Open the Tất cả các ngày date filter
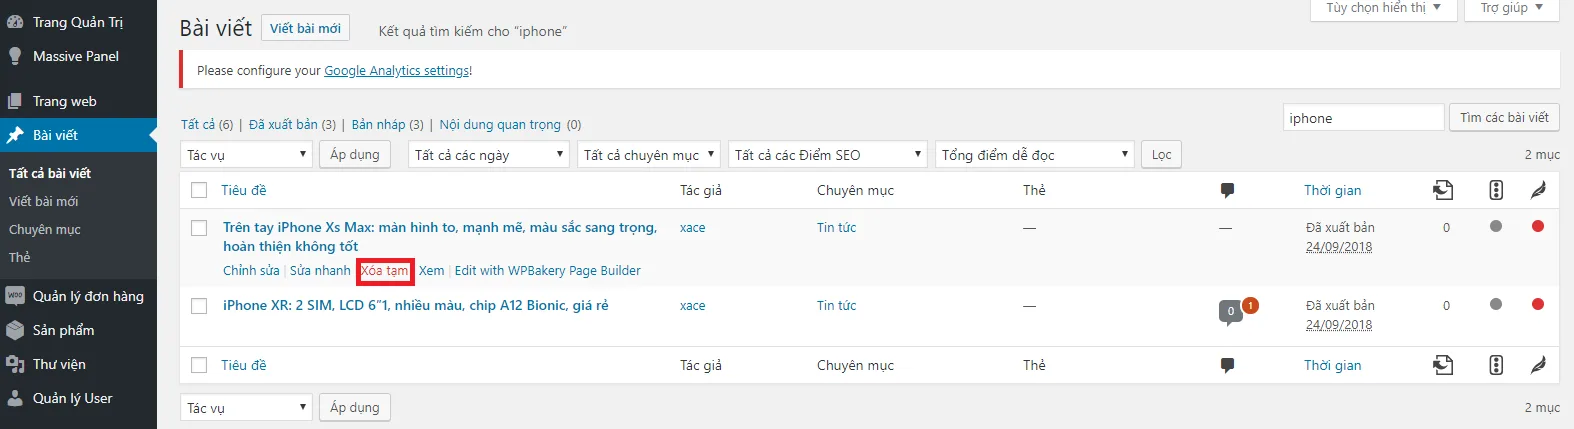Screen dimensions: 1574x429 [489, 155]
